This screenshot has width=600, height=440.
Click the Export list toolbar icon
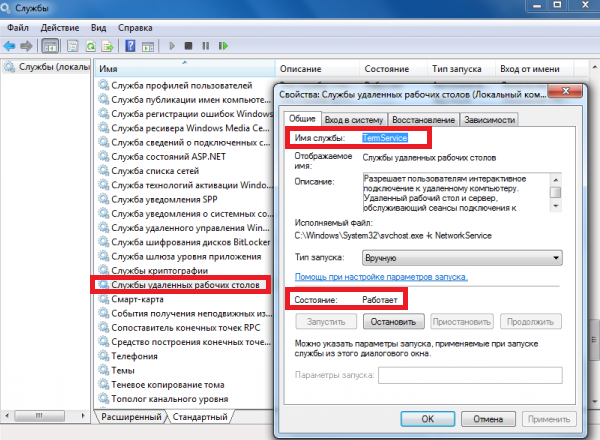[108, 46]
